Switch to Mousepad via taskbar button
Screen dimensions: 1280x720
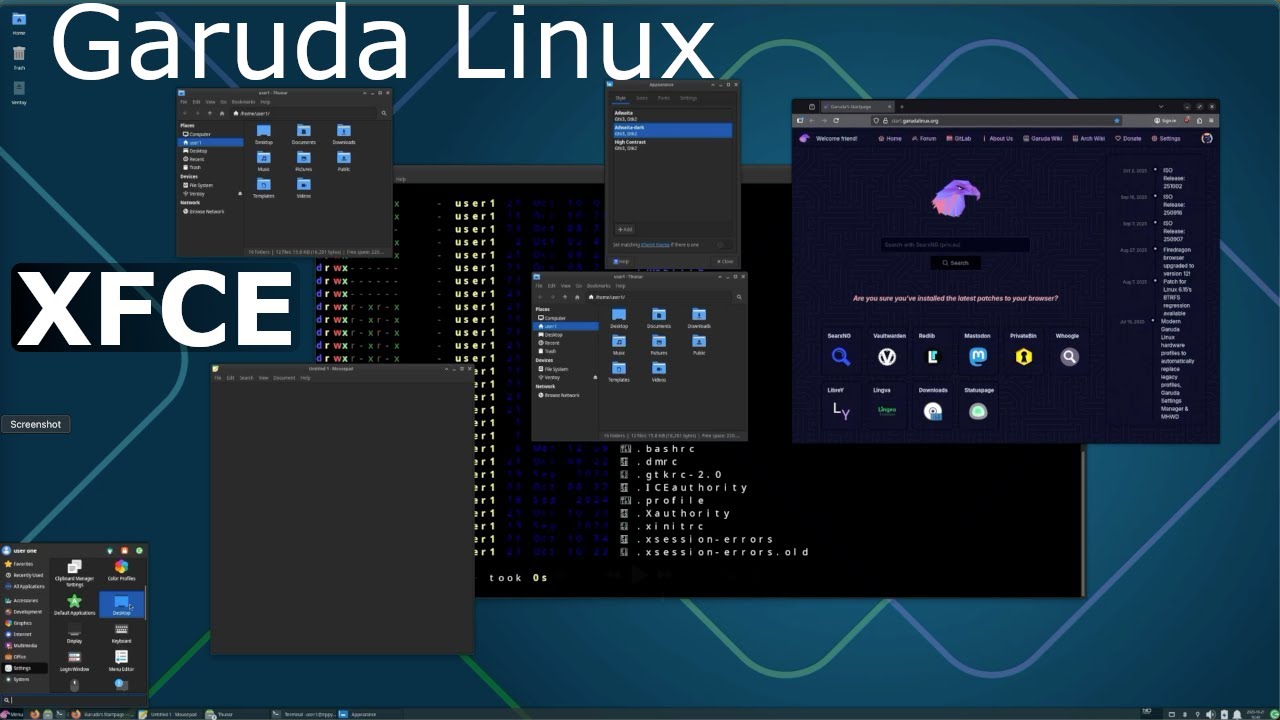click(x=169, y=714)
